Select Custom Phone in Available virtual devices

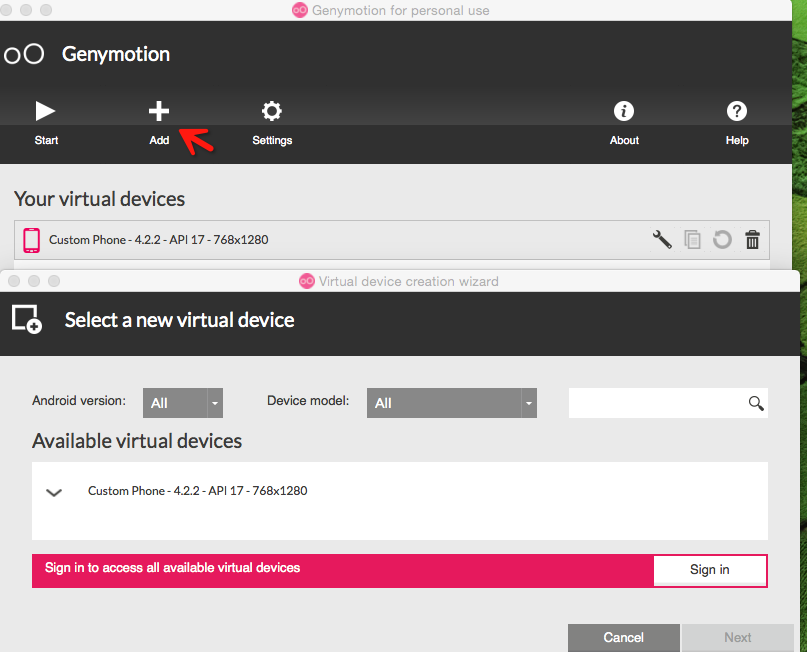[399, 490]
